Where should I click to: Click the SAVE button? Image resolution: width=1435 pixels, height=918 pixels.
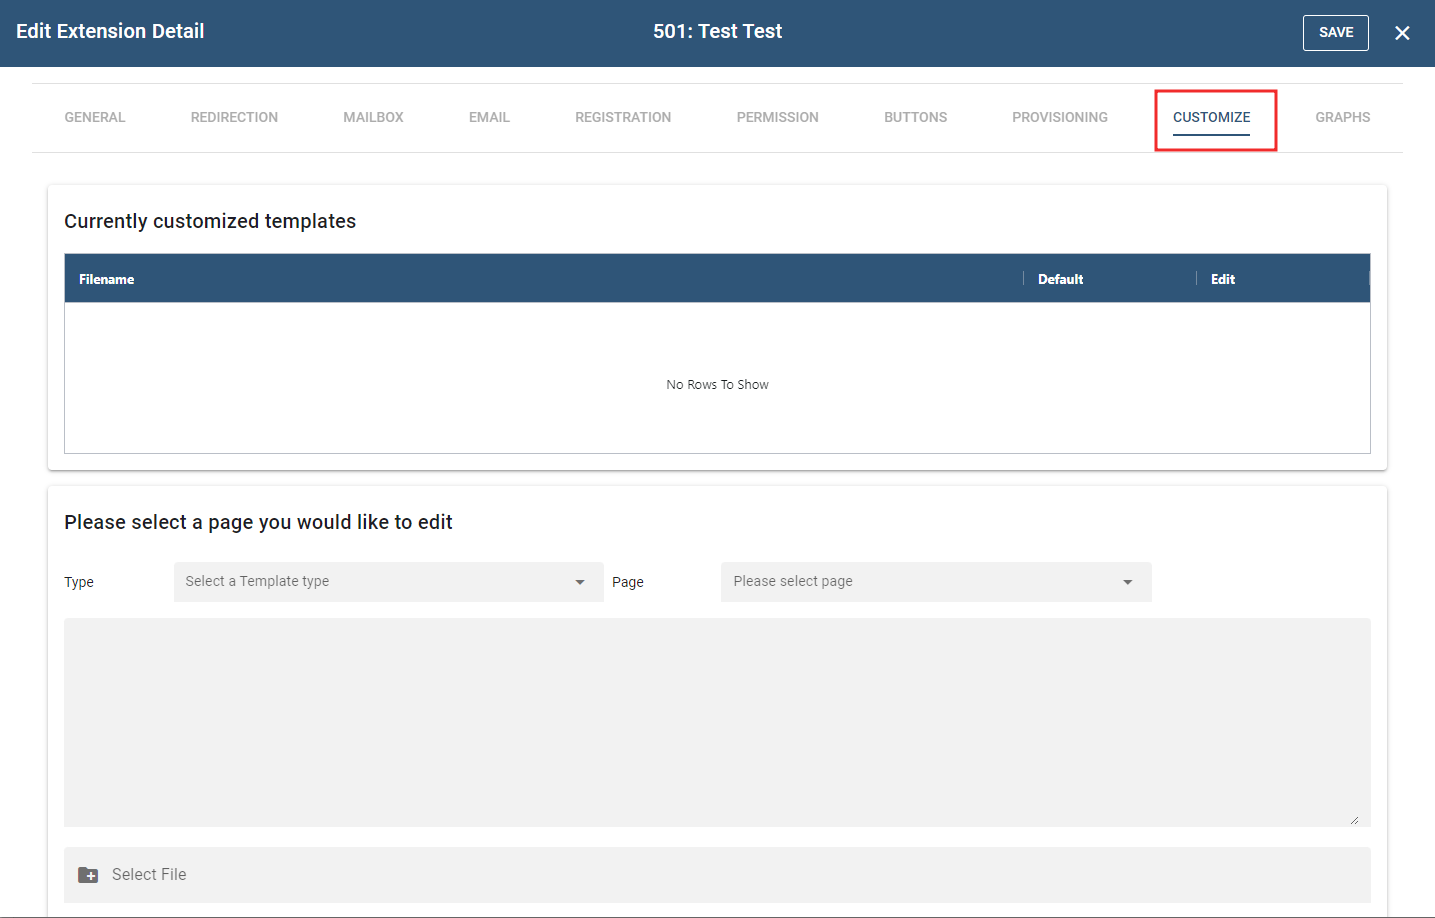[1335, 33]
